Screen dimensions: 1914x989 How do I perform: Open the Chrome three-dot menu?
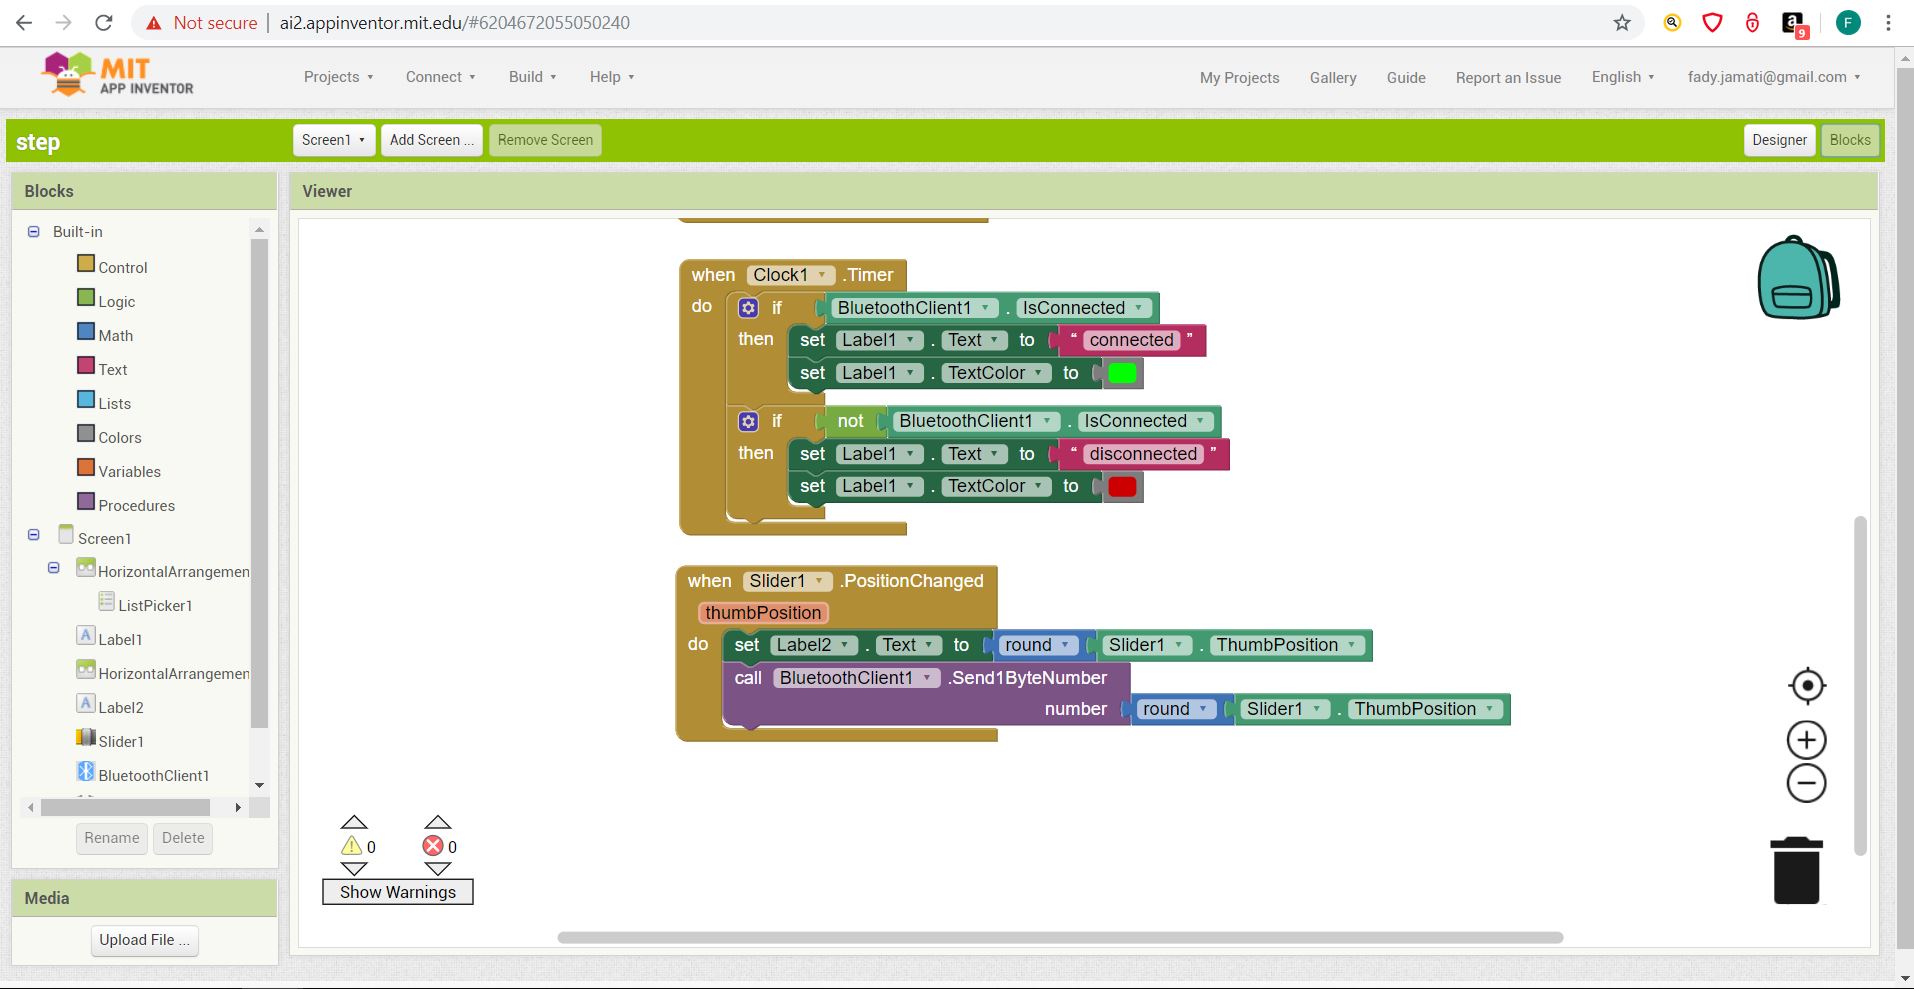tap(1888, 23)
